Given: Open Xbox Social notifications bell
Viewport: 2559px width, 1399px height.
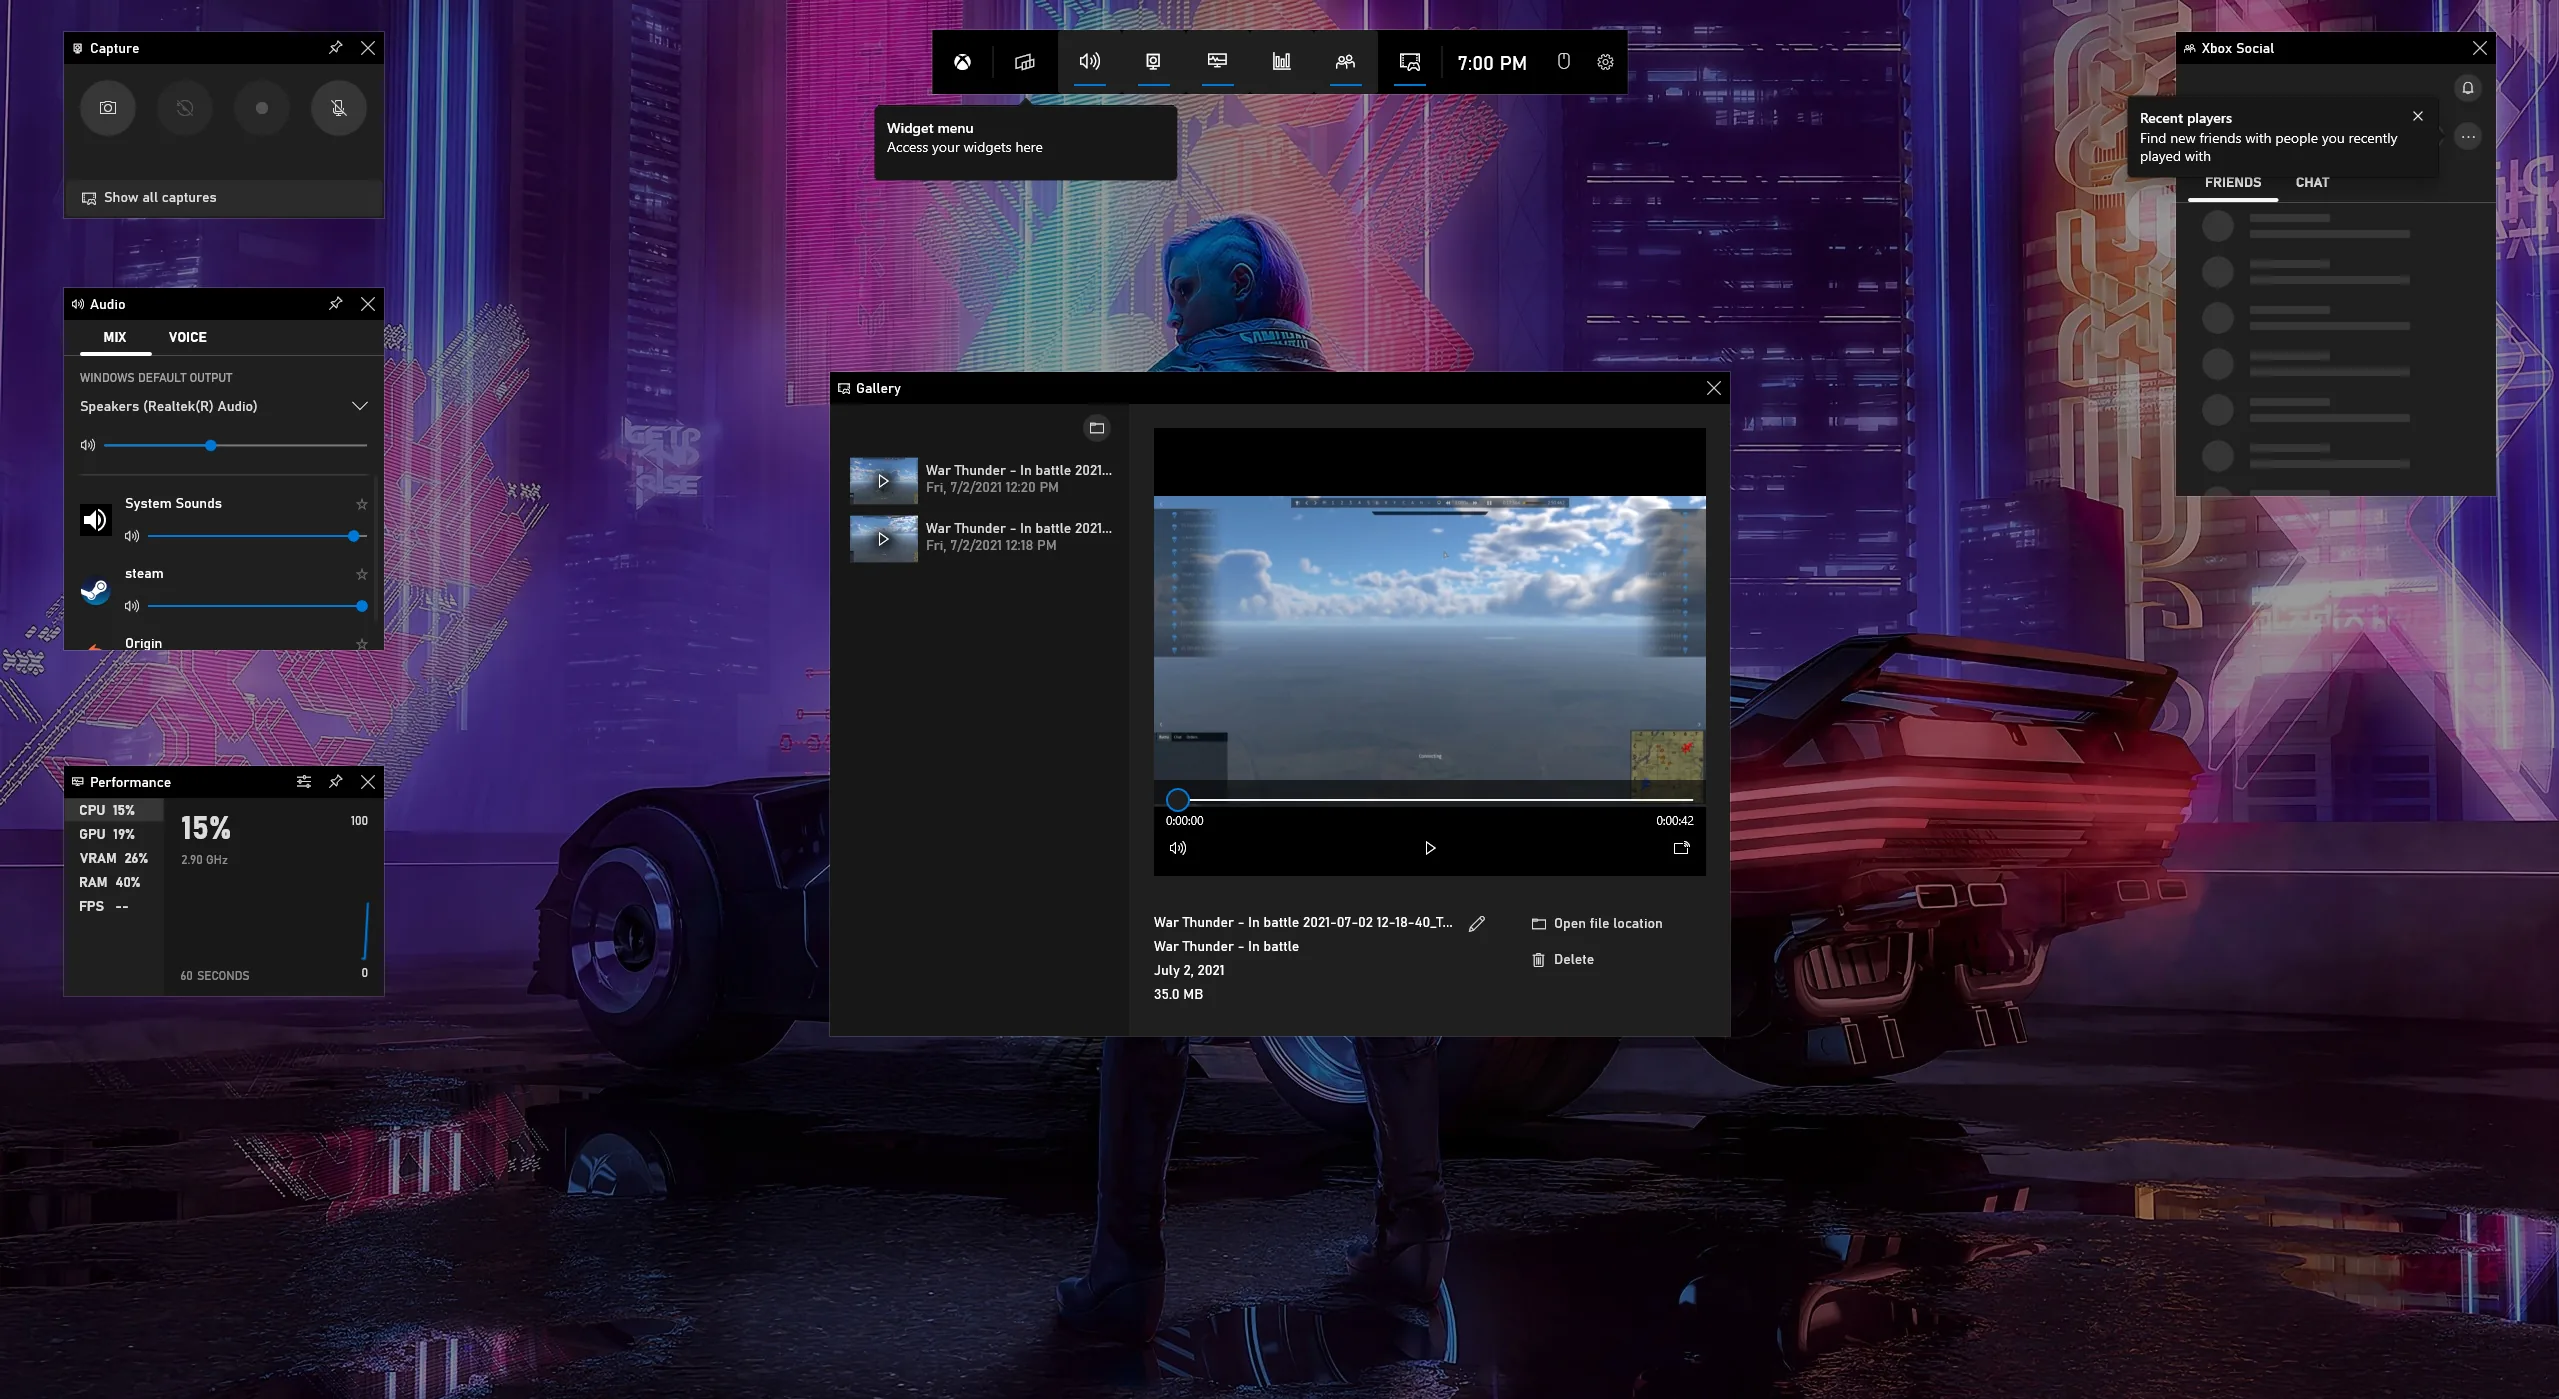Looking at the screenshot, I should (x=2468, y=88).
